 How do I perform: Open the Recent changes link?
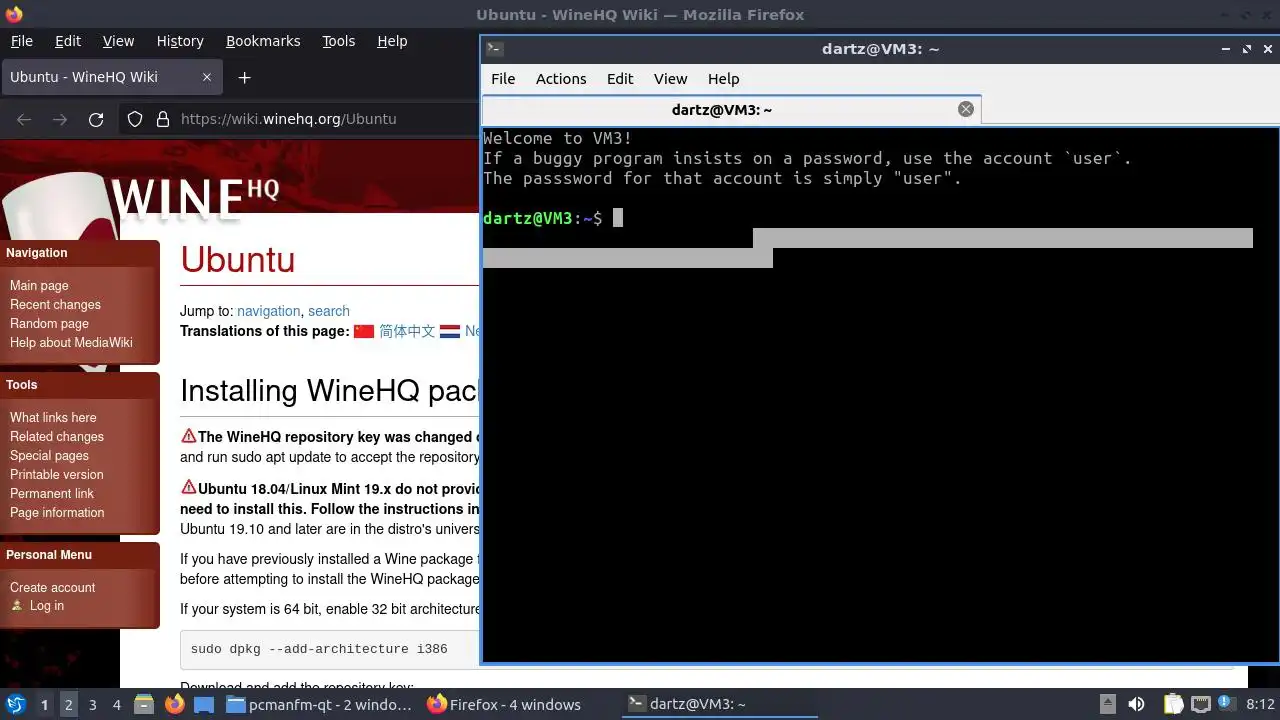click(55, 304)
